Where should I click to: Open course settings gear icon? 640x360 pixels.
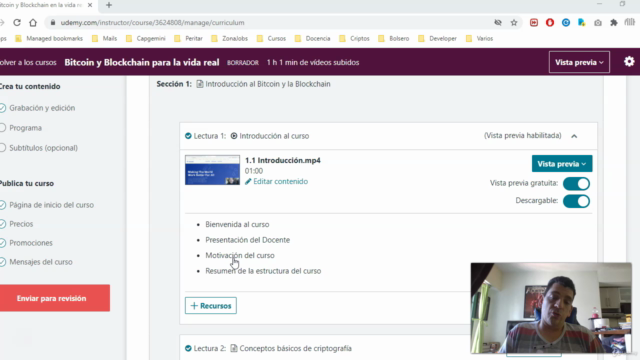pyautogui.click(x=629, y=62)
